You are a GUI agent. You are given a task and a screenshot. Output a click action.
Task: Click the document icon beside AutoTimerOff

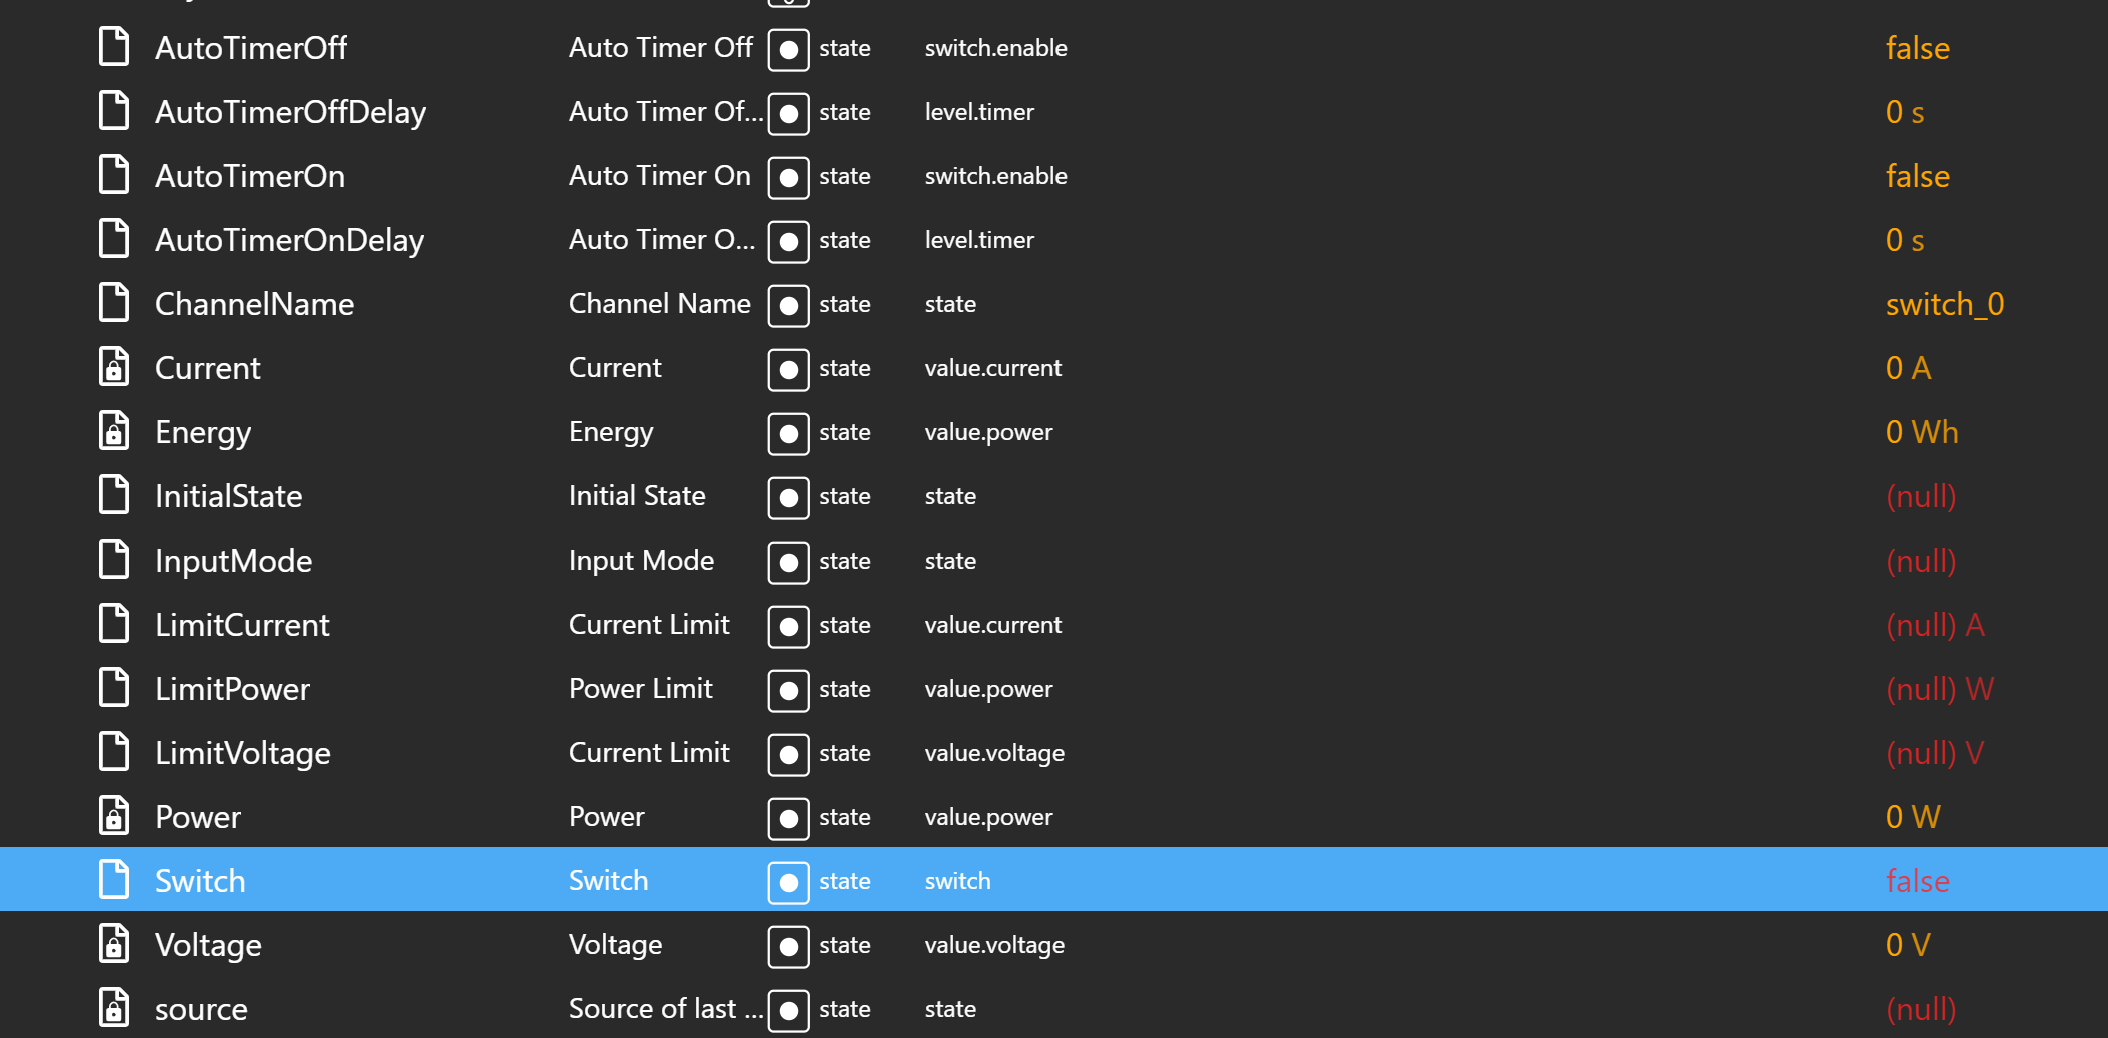(113, 47)
